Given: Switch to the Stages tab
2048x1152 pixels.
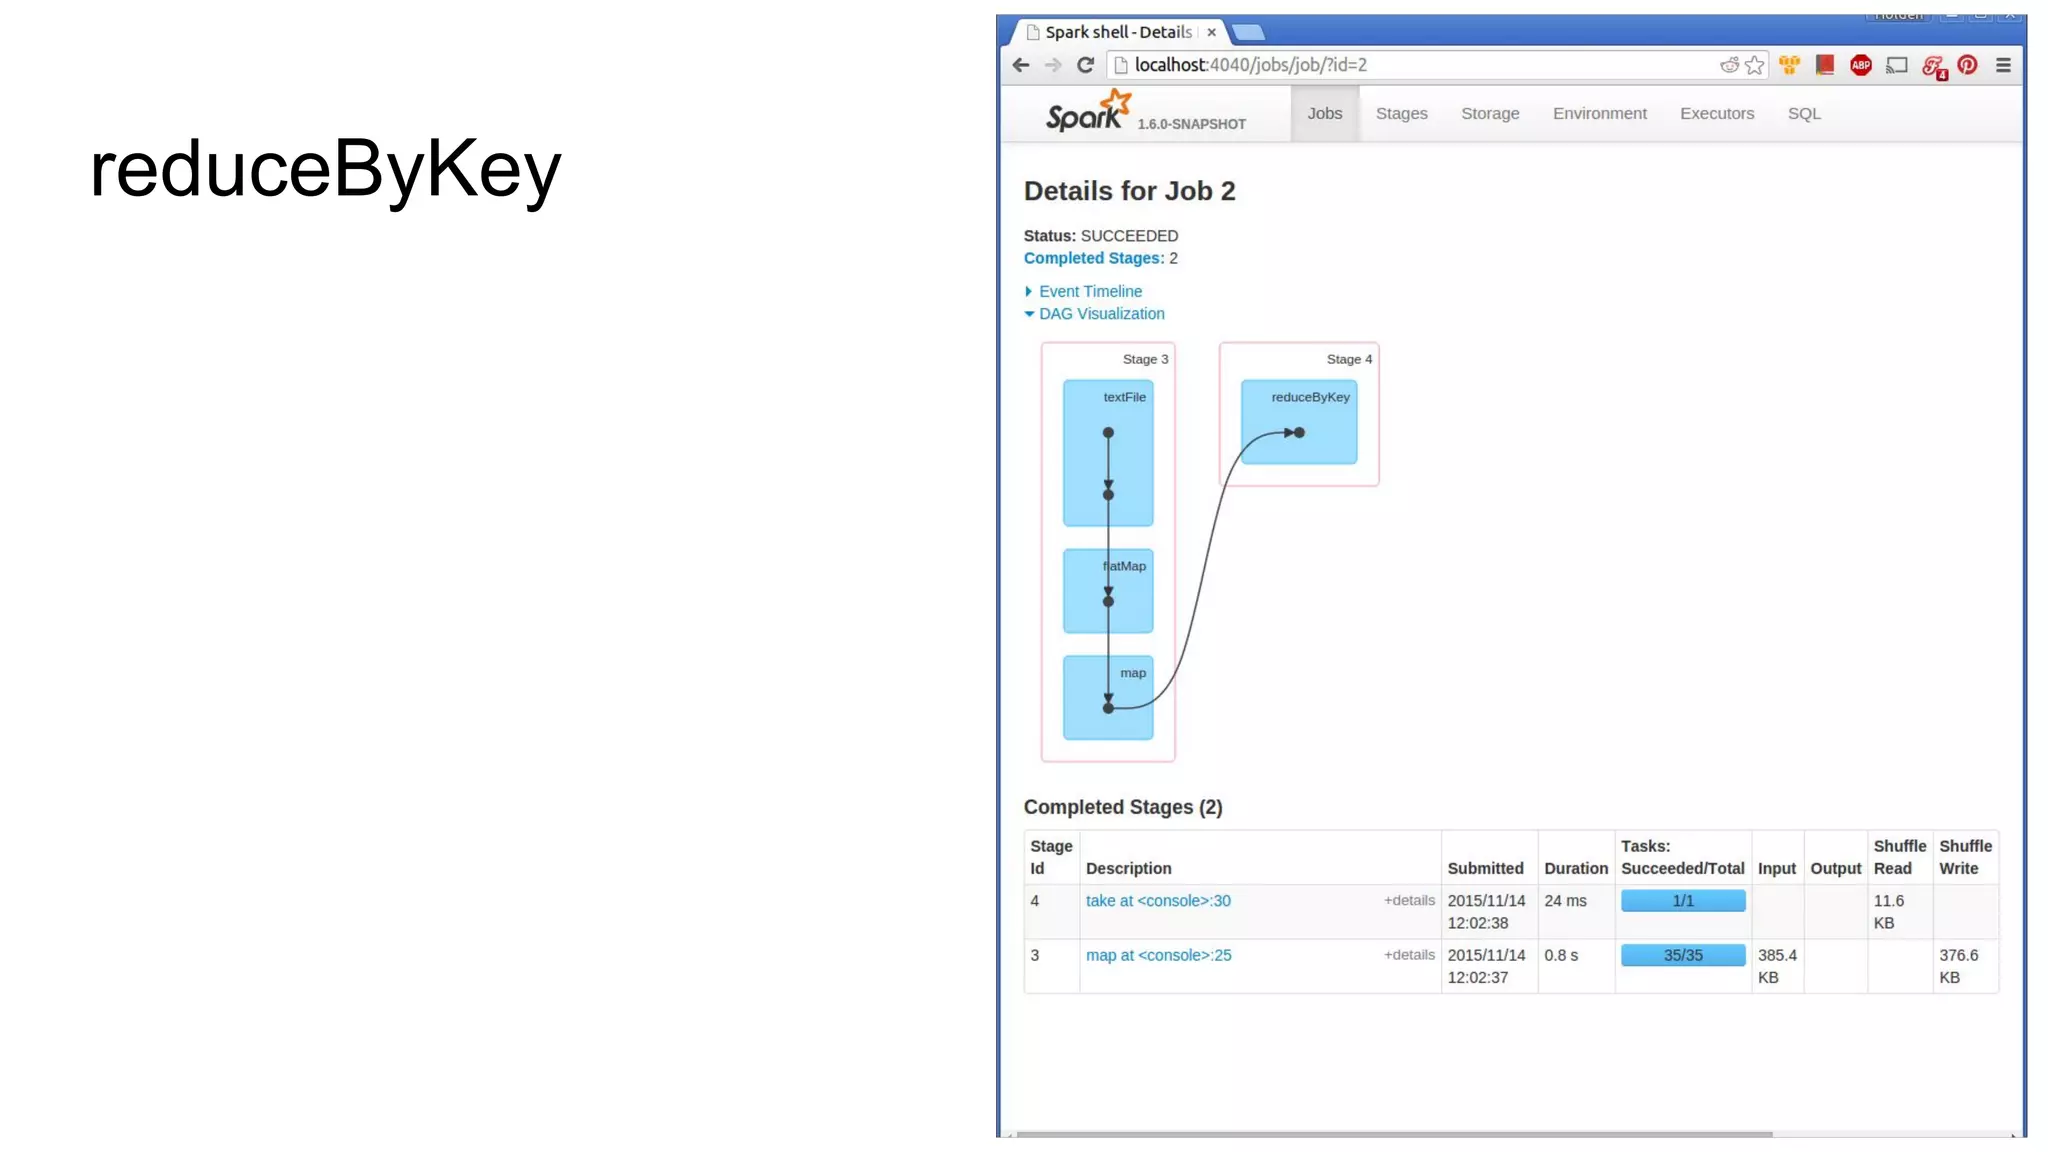Looking at the screenshot, I should [x=1401, y=114].
